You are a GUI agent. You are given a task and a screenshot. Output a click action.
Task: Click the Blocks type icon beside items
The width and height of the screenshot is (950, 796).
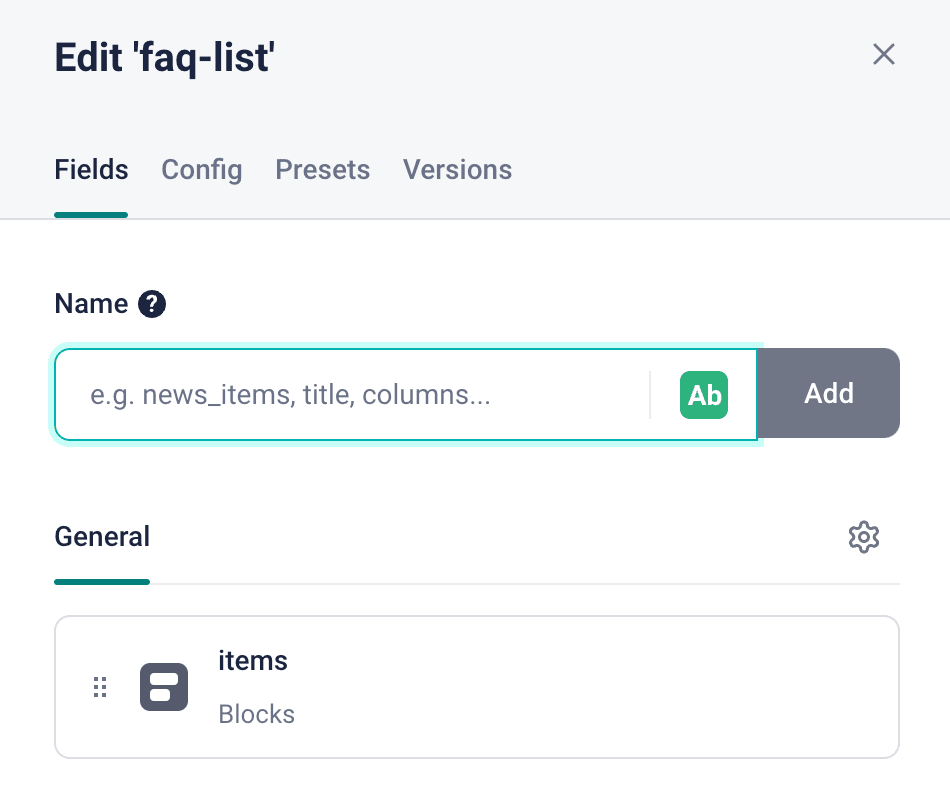[x=164, y=687]
